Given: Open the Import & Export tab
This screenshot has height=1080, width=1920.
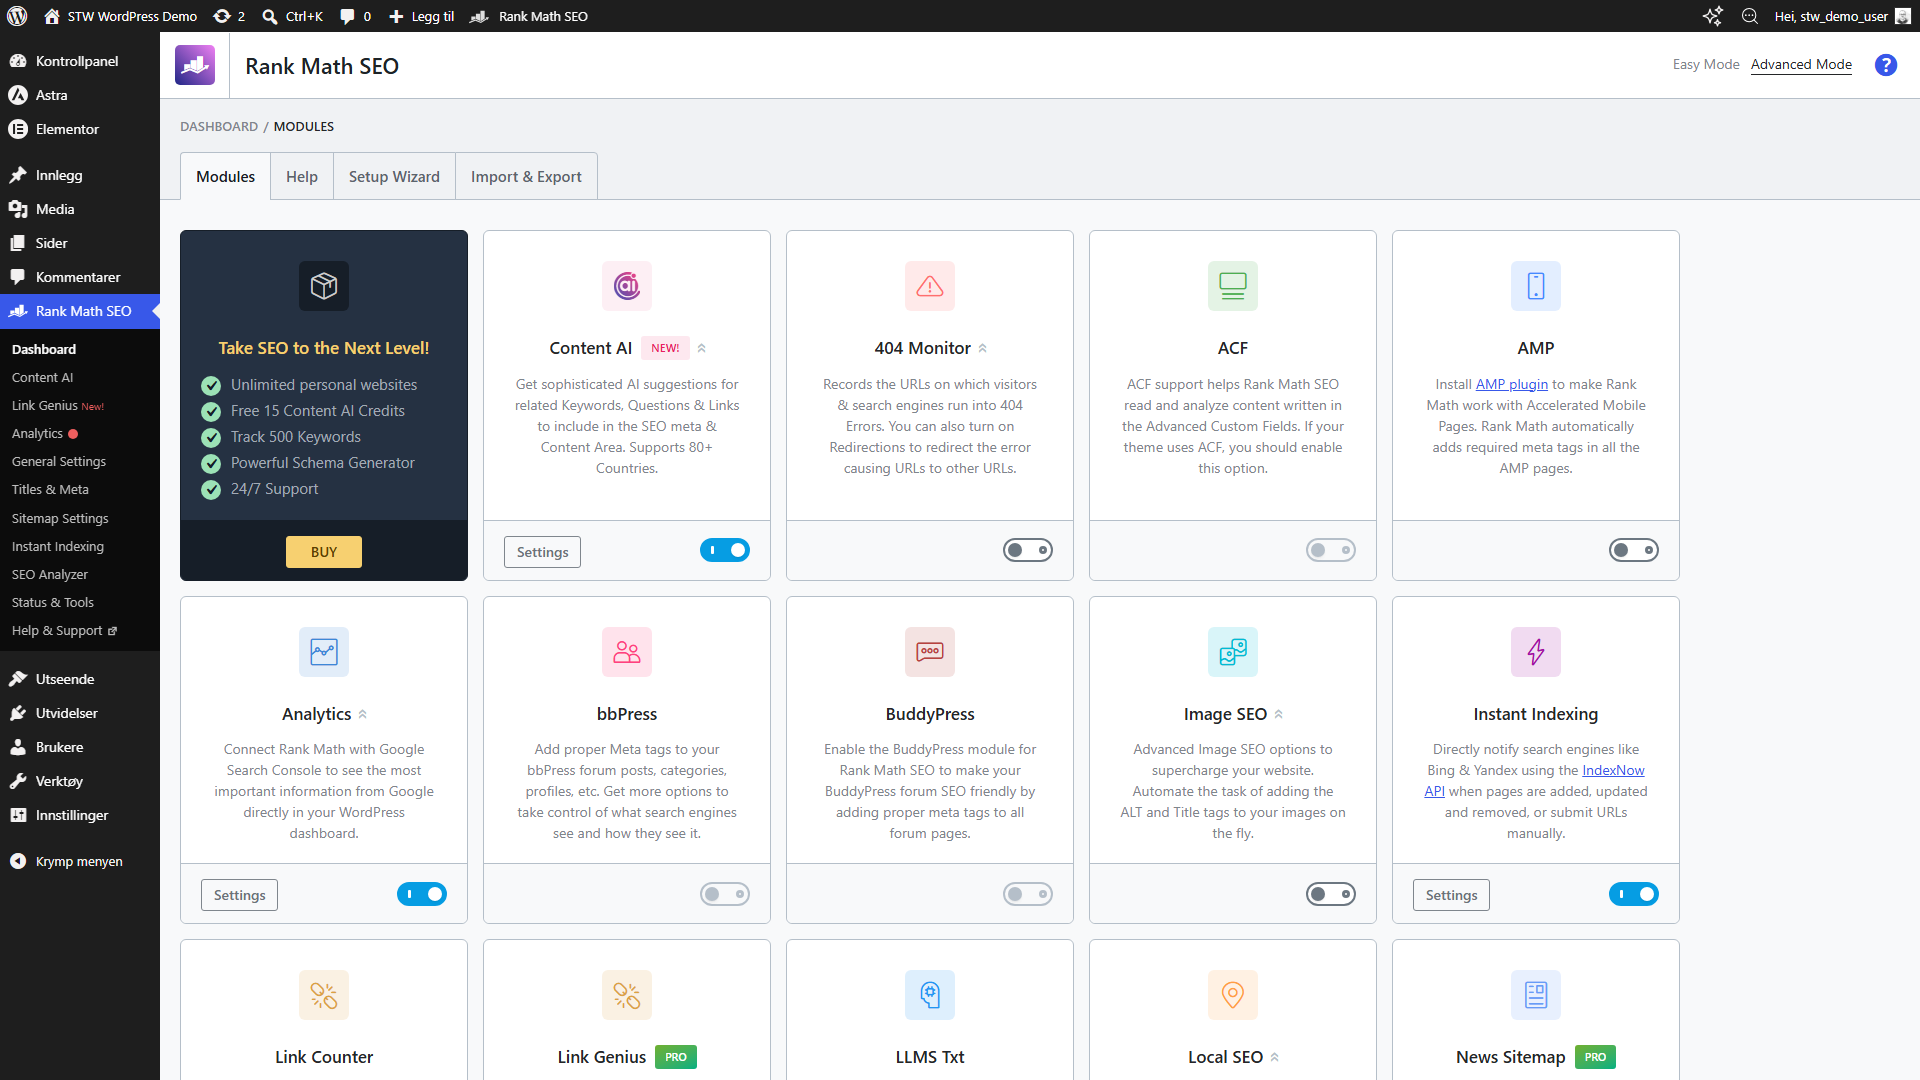Looking at the screenshot, I should pos(526,176).
